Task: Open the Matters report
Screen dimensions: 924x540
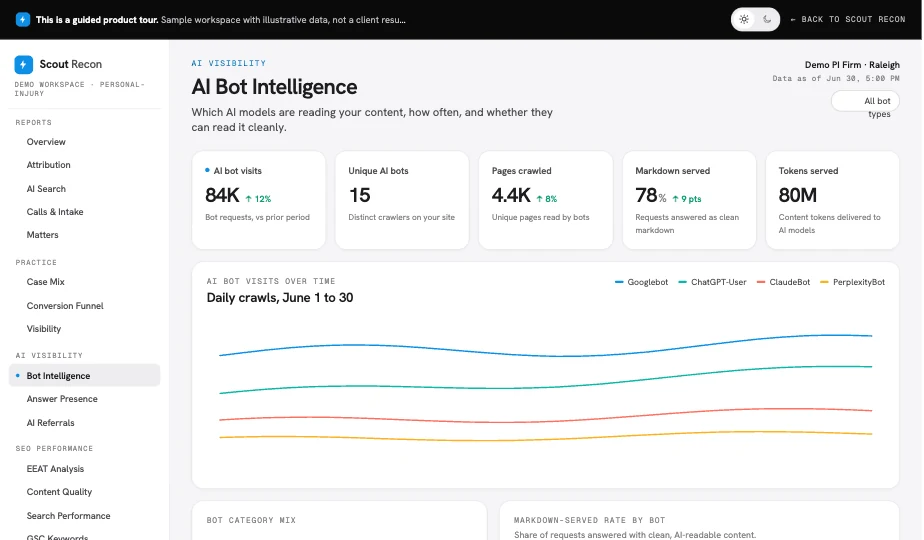Action: (42, 235)
